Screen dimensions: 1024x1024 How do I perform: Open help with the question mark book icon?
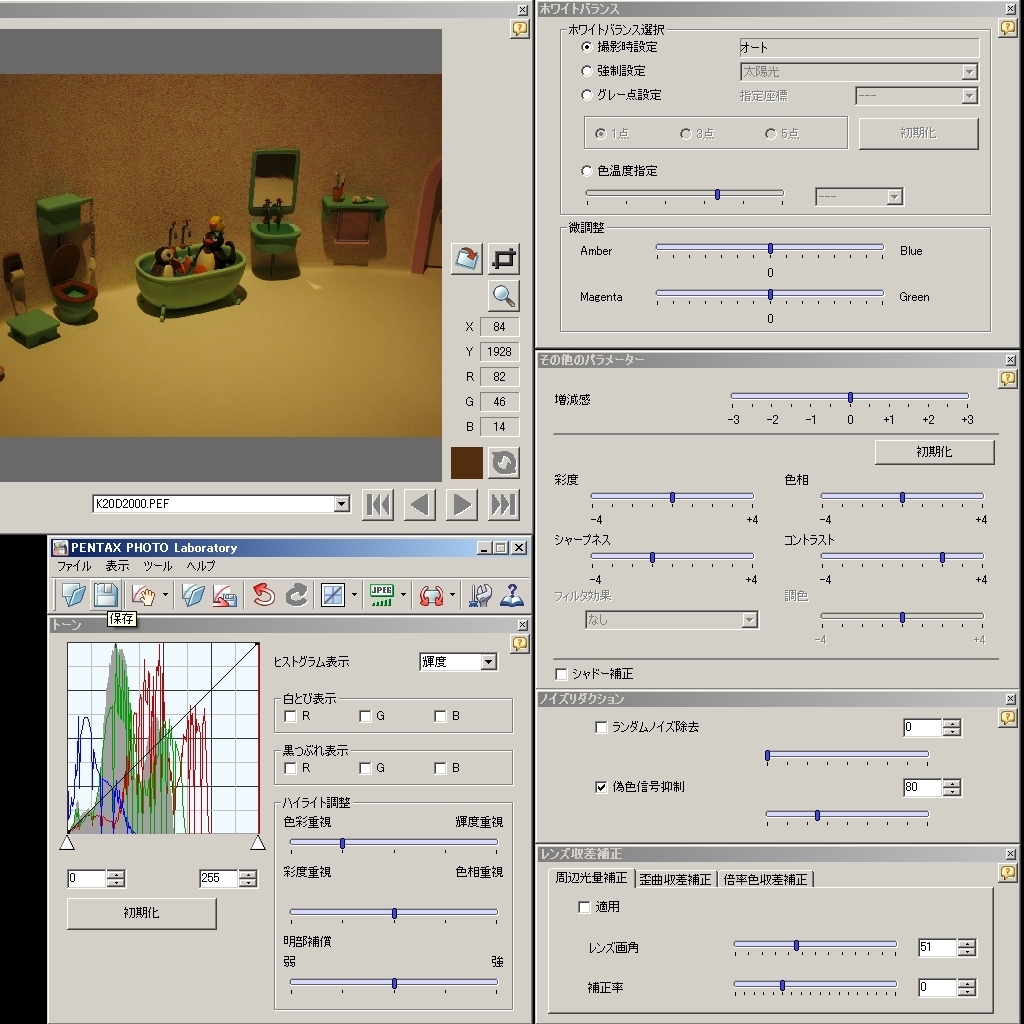(x=512, y=595)
